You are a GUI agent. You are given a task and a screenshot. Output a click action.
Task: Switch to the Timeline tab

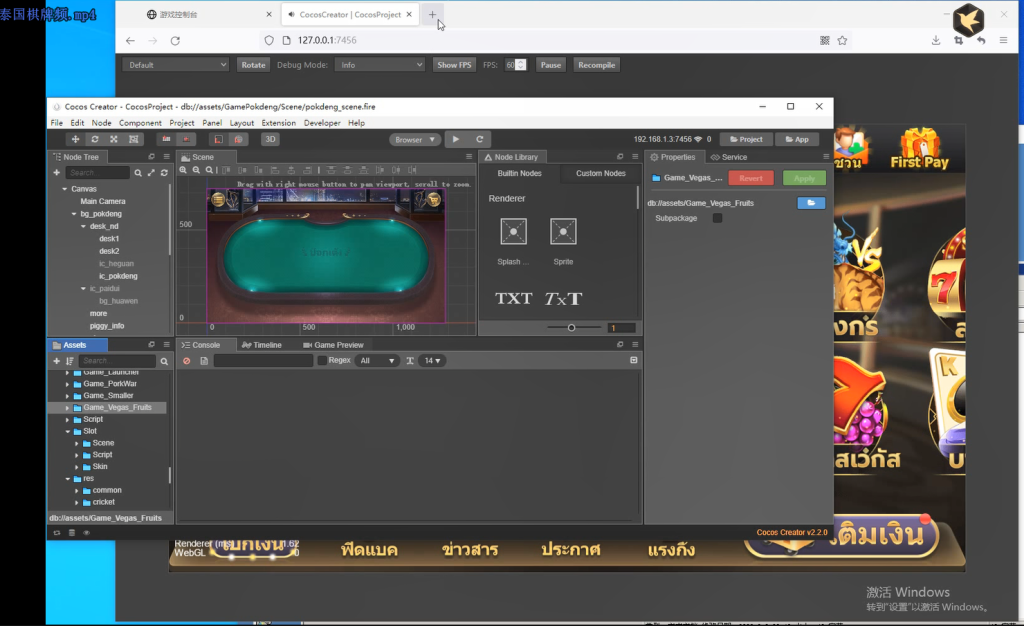click(x=266, y=344)
